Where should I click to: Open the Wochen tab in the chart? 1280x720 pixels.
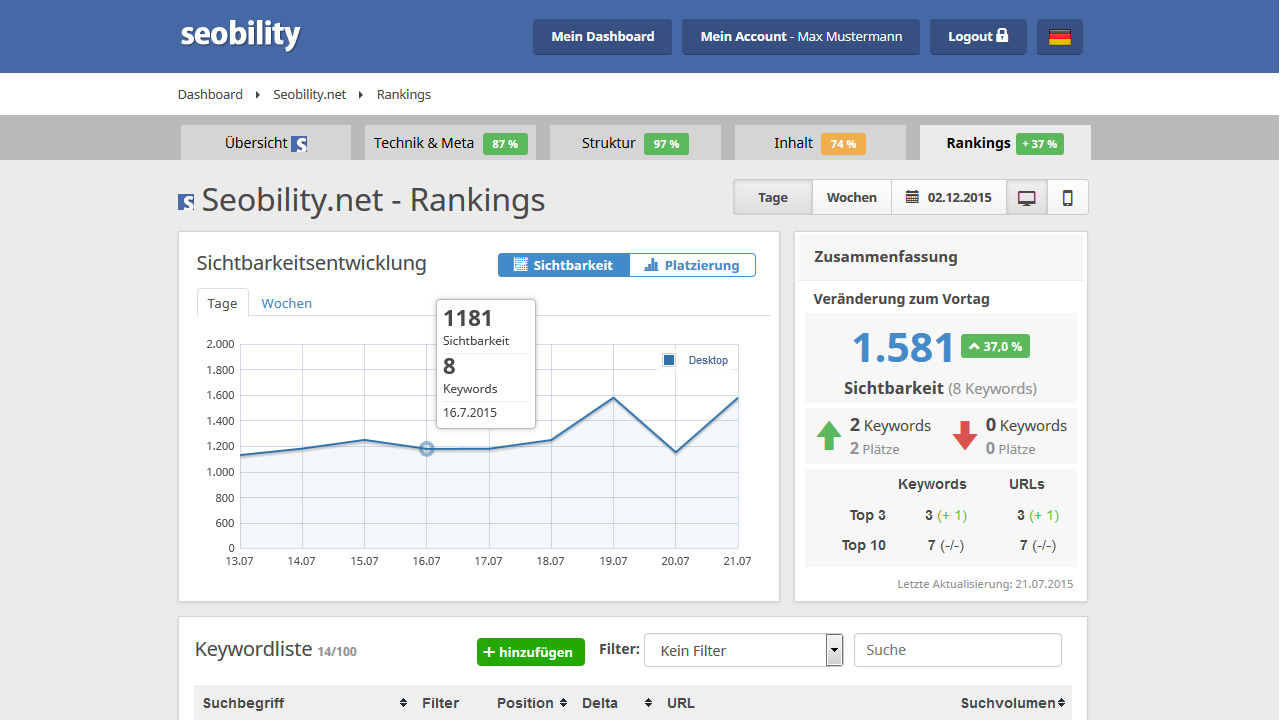point(286,303)
